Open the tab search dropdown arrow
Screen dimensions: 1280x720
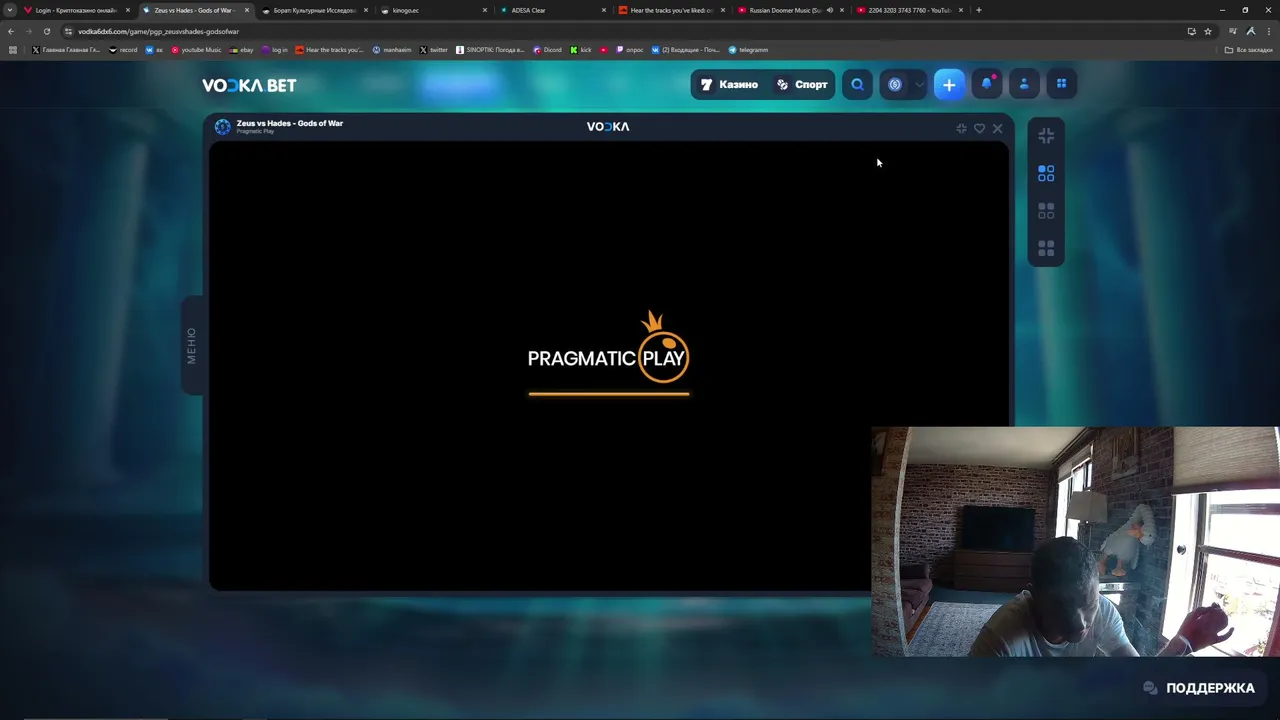10,10
